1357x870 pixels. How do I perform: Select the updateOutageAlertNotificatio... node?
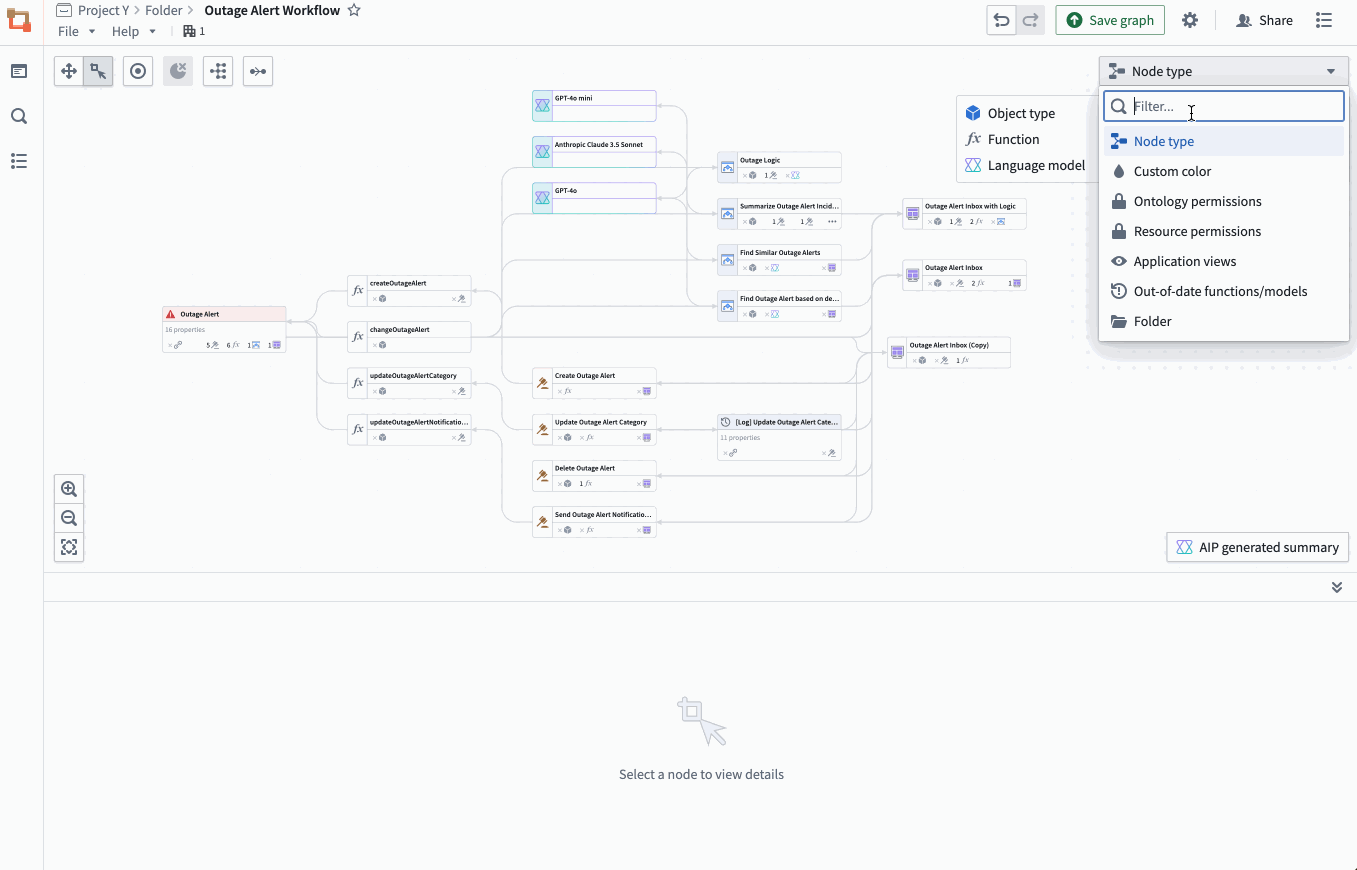click(409, 429)
